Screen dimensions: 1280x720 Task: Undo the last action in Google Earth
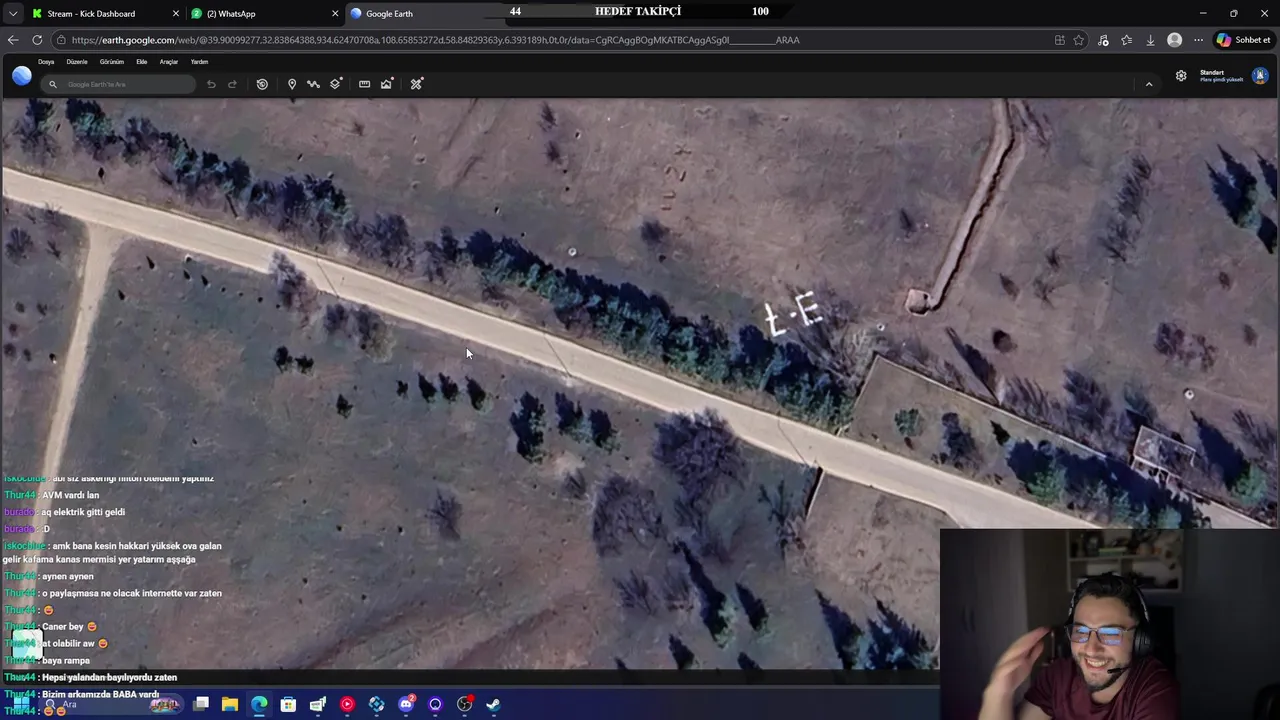click(x=211, y=84)
